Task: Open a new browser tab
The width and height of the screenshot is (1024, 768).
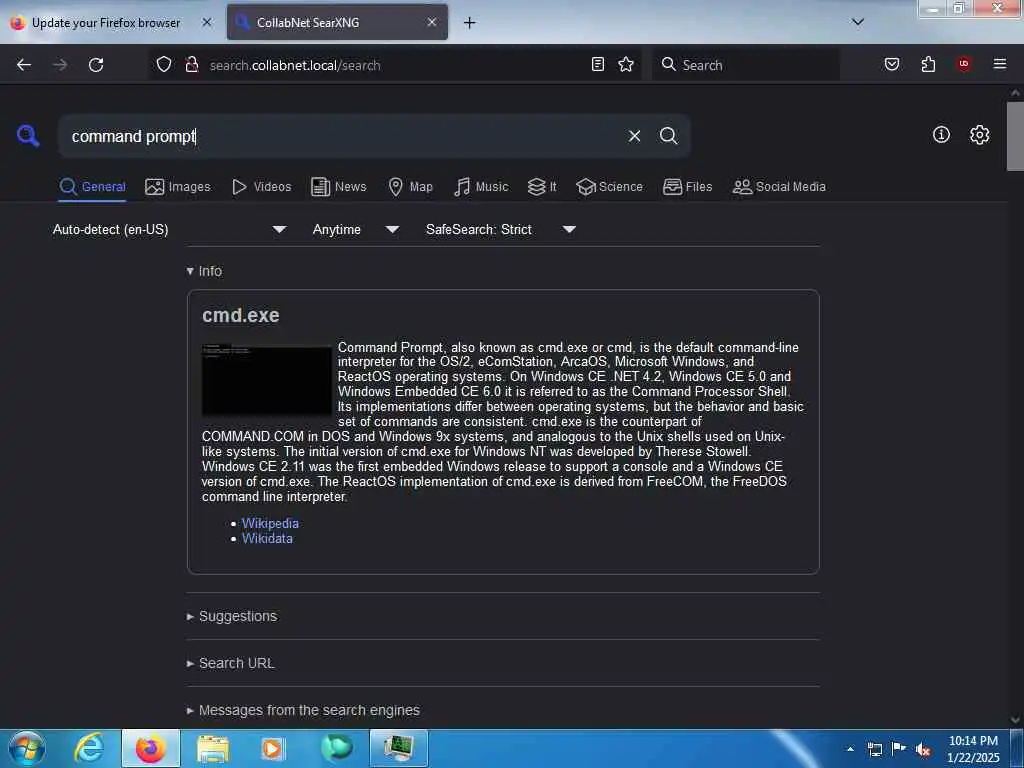Action: [x=470, y=23]
